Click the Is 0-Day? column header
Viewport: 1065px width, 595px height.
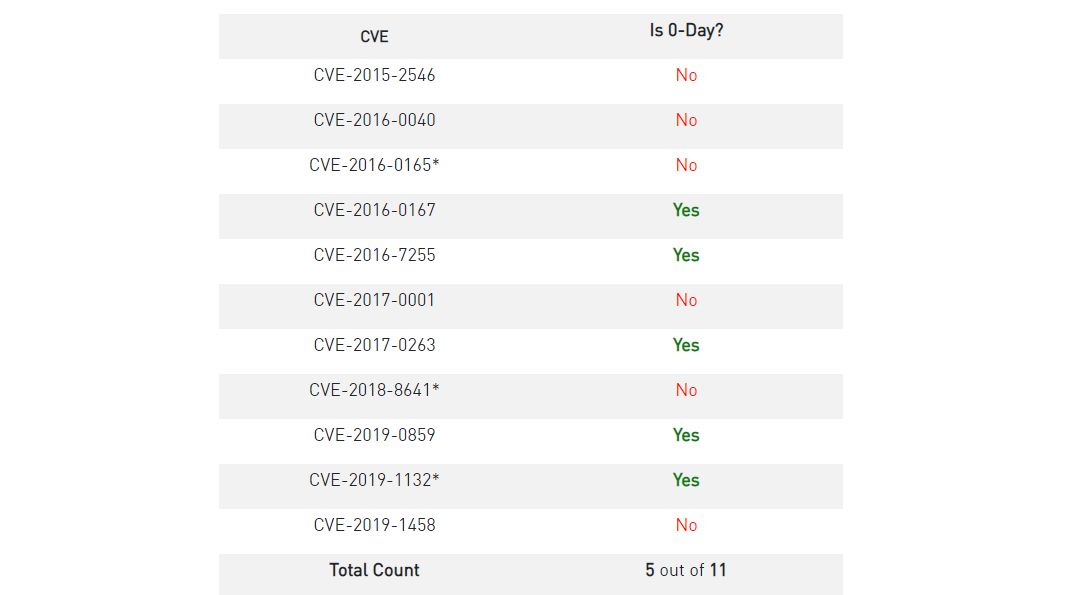pyautogui.click(x=686, y=31)
